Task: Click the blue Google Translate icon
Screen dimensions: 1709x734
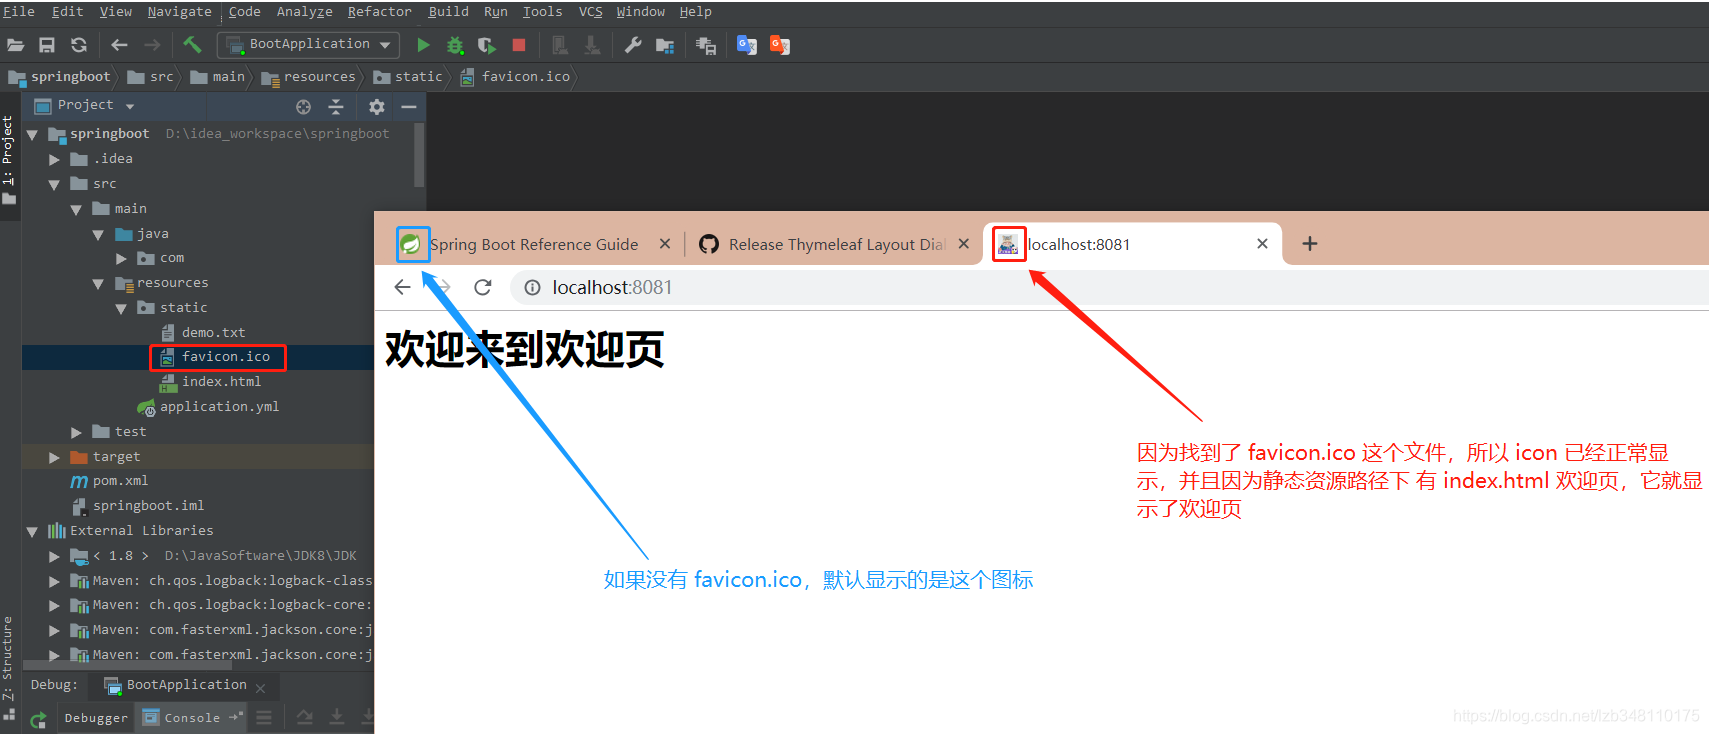Action: 747,45
